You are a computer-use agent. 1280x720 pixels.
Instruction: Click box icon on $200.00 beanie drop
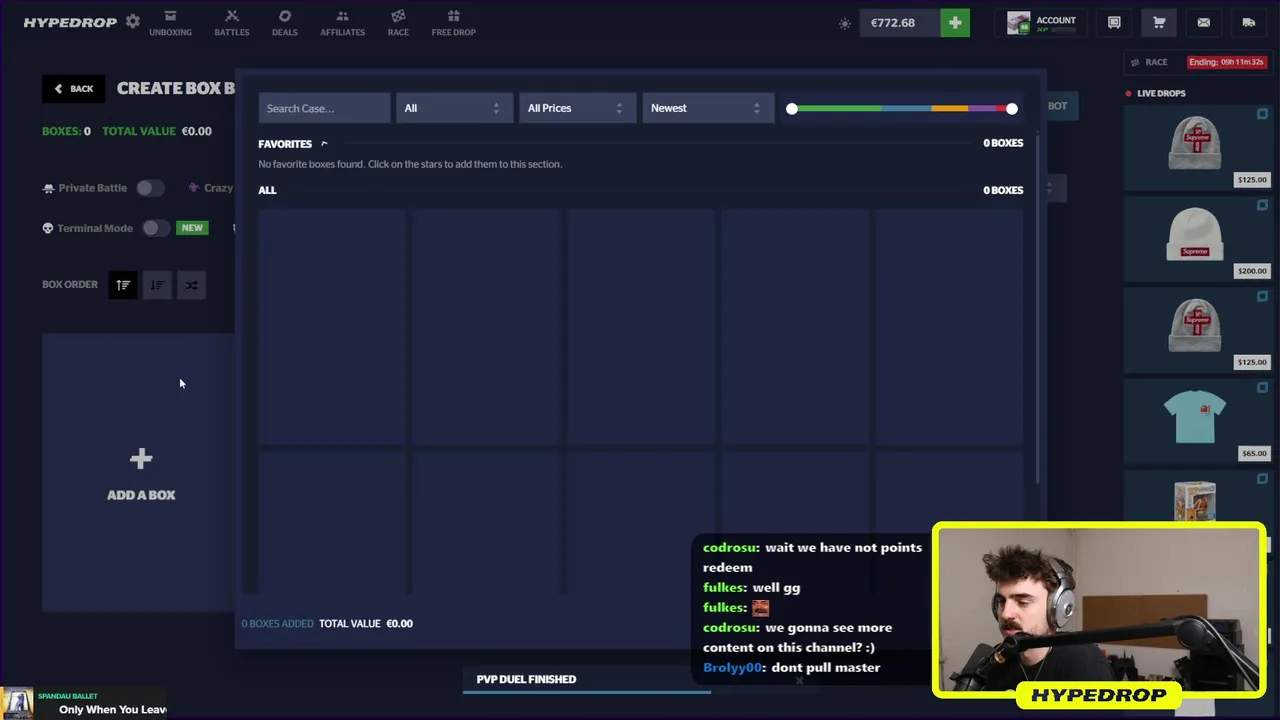click(1262, 205)
